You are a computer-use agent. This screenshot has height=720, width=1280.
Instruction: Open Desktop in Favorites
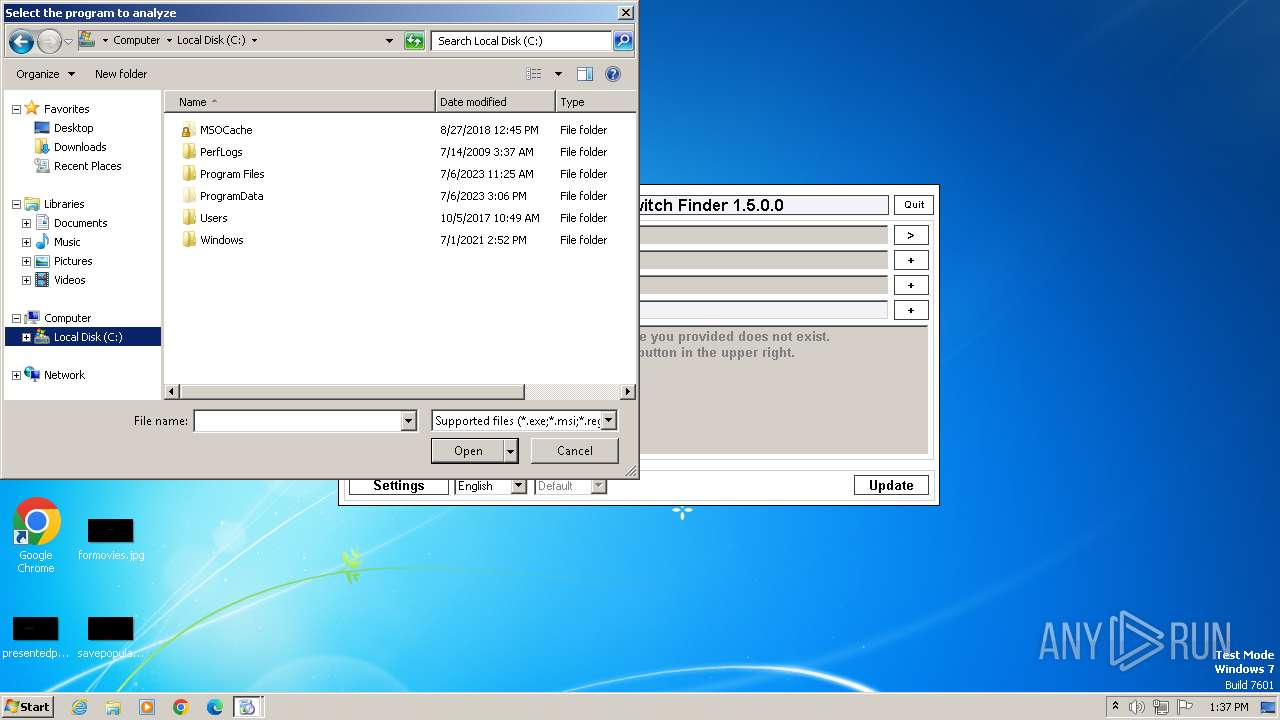(x=73, y=128)
